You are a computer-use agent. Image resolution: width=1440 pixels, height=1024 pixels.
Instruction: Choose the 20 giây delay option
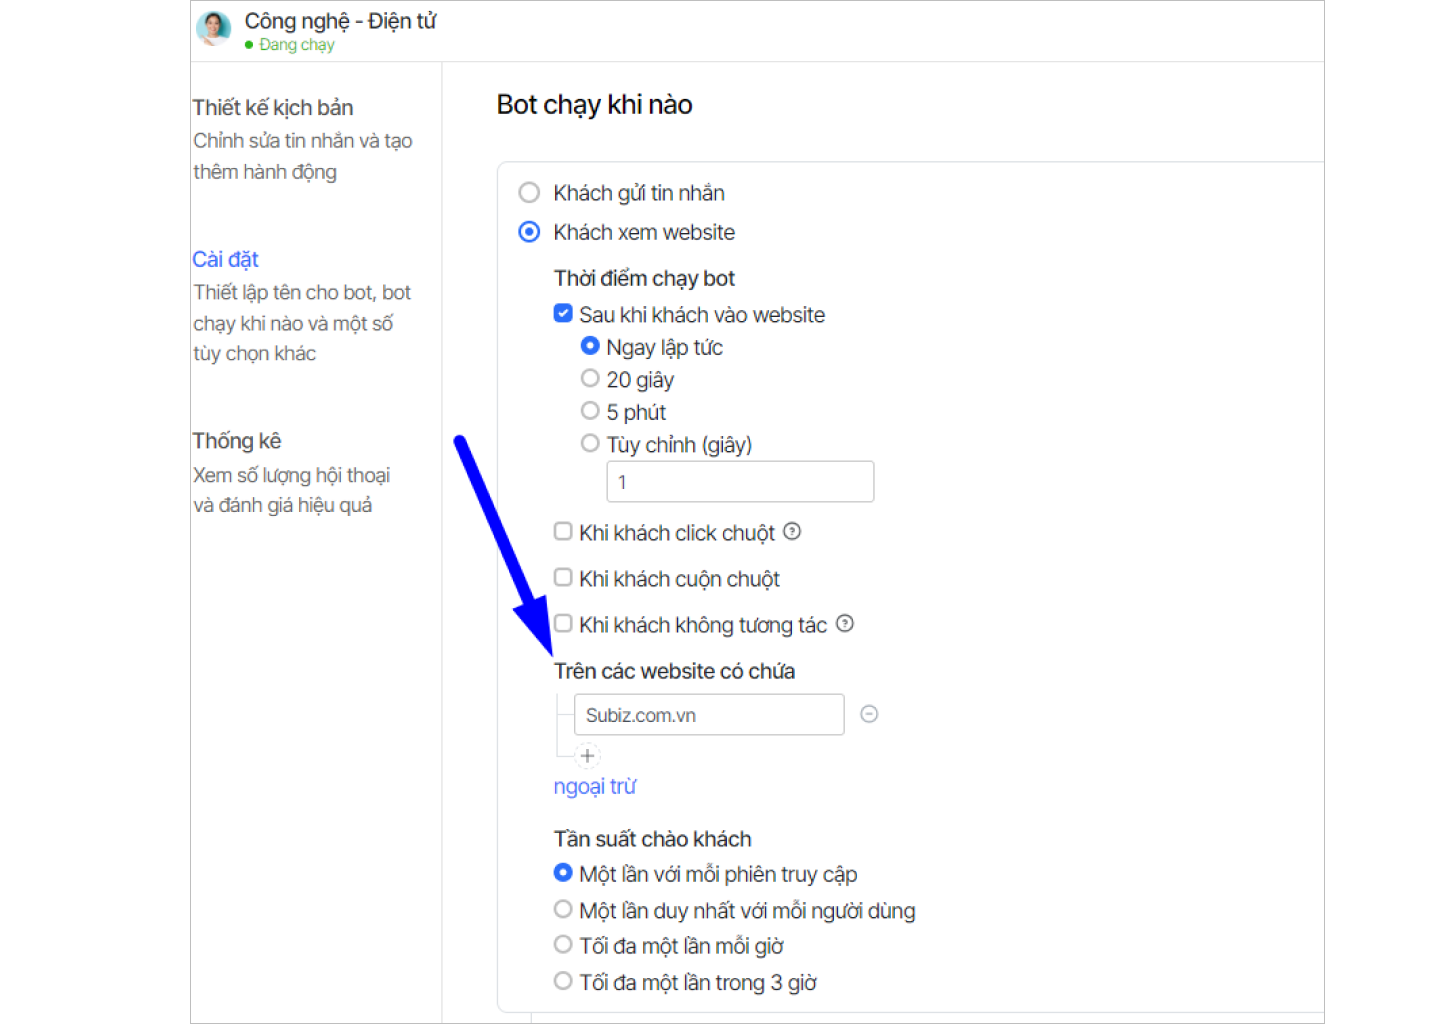590,379
